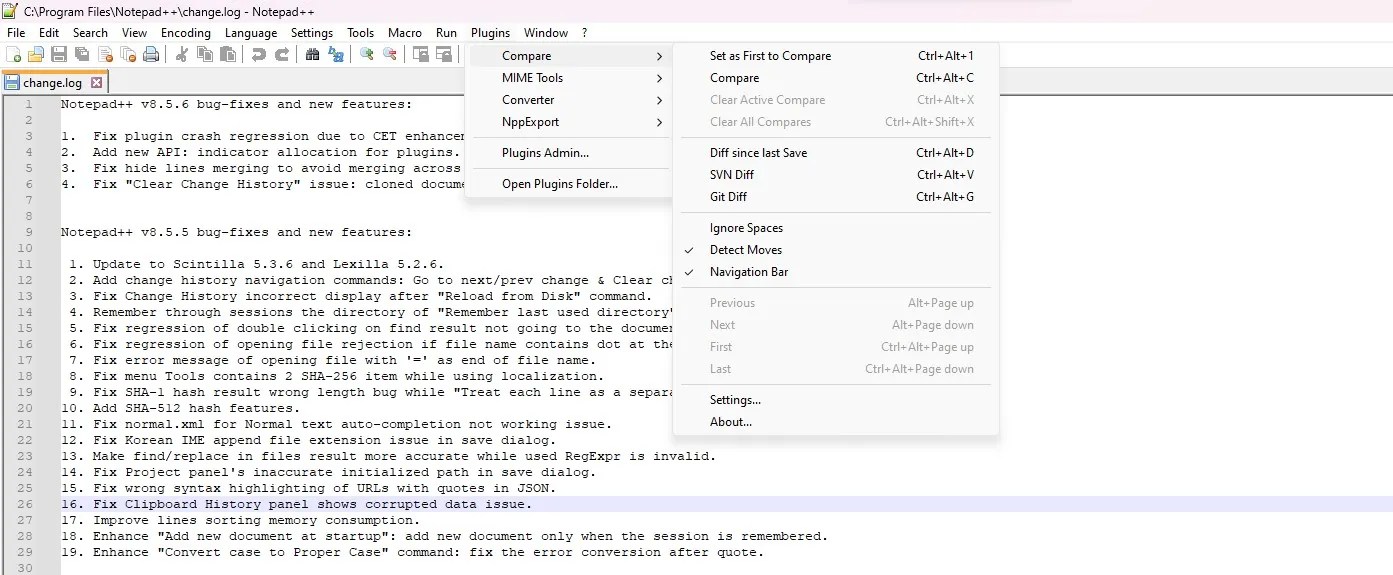Click line number 21 in the margin

tap(25, 424)
